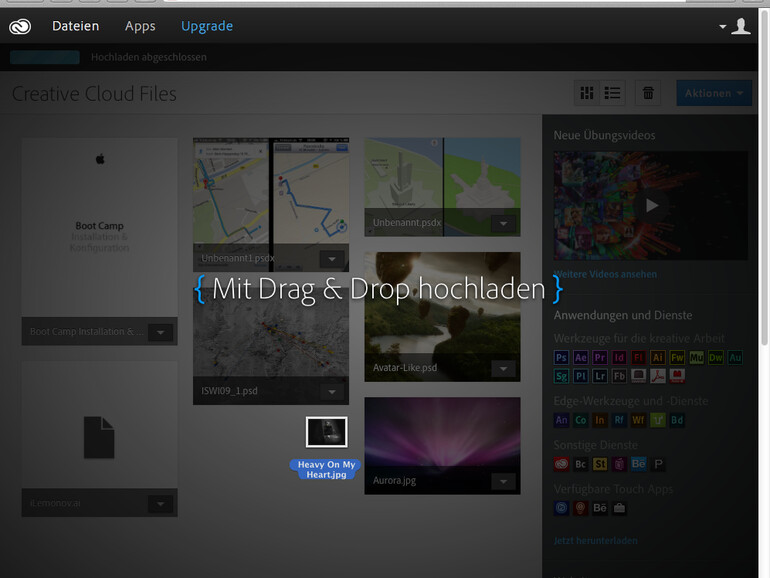Click the upload progress bar
This screenshot has width=770, height=578.
point(45,57)
